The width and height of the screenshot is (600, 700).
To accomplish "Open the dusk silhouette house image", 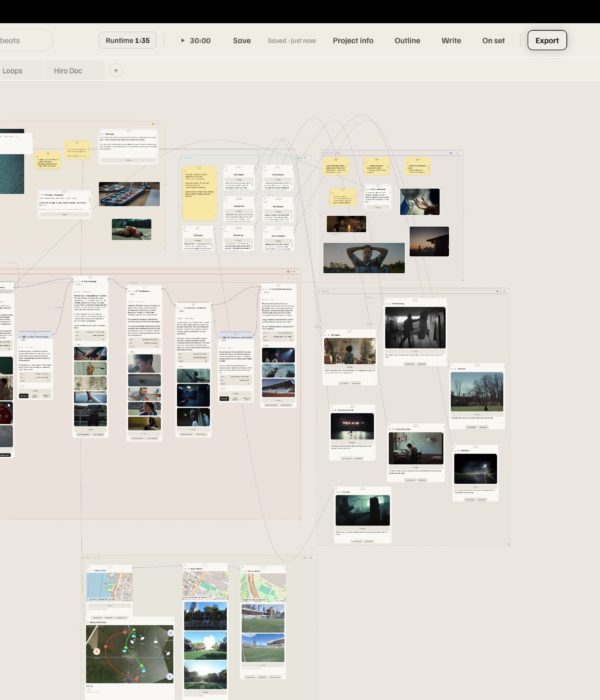I will (x=429, y=241).
